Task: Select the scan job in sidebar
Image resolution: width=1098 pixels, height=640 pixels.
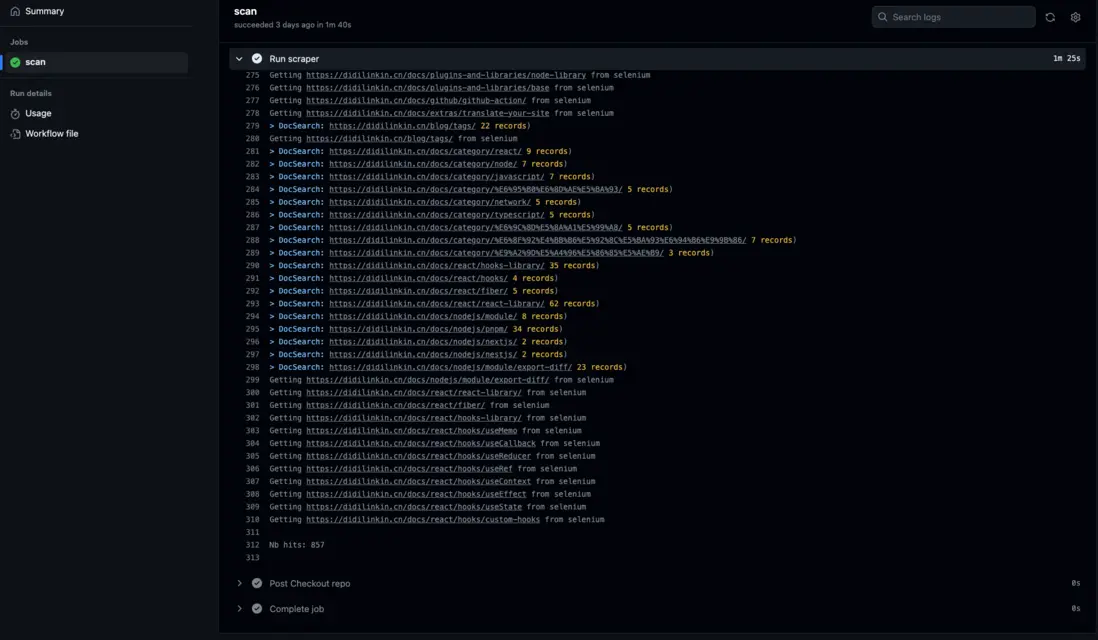Action: click(x=35, y=62)
